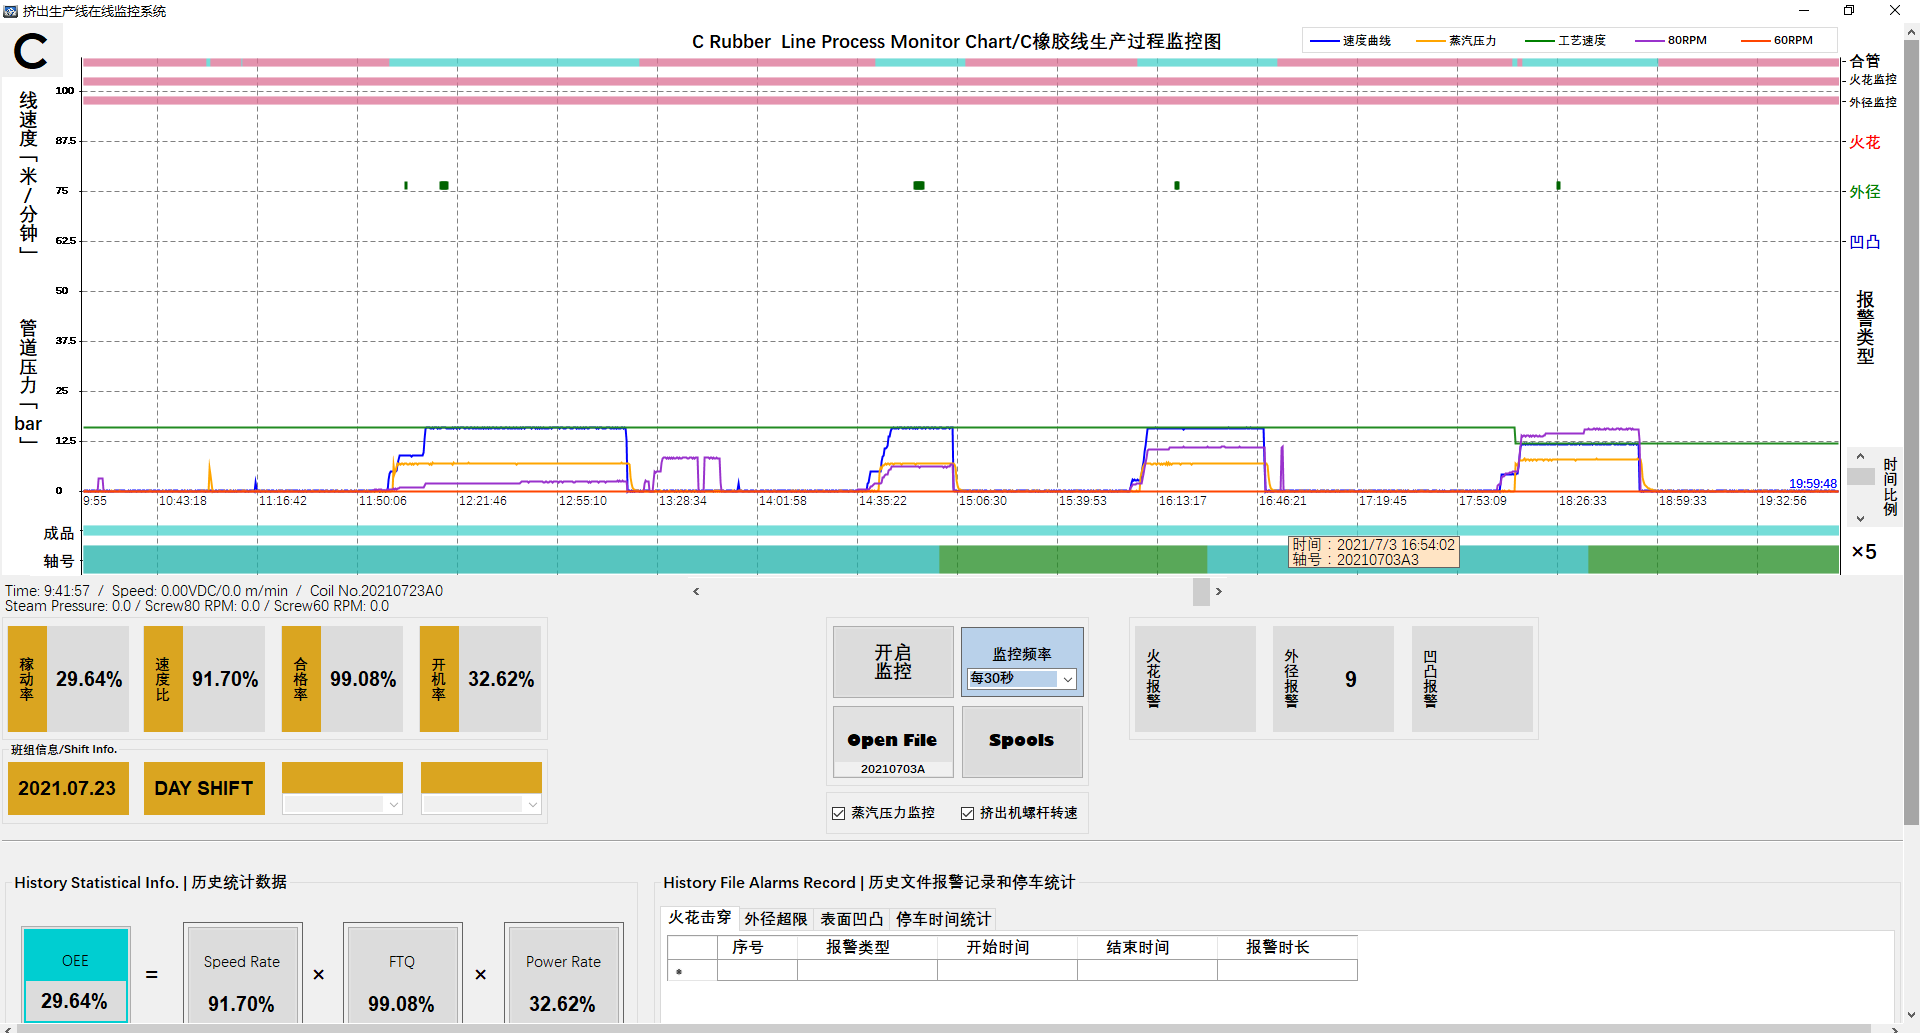The width and height of the screenshot is (1920, 1033).
Task: Click the 凹凸报警 alarm tile
Action: (x=1471, y=680)
